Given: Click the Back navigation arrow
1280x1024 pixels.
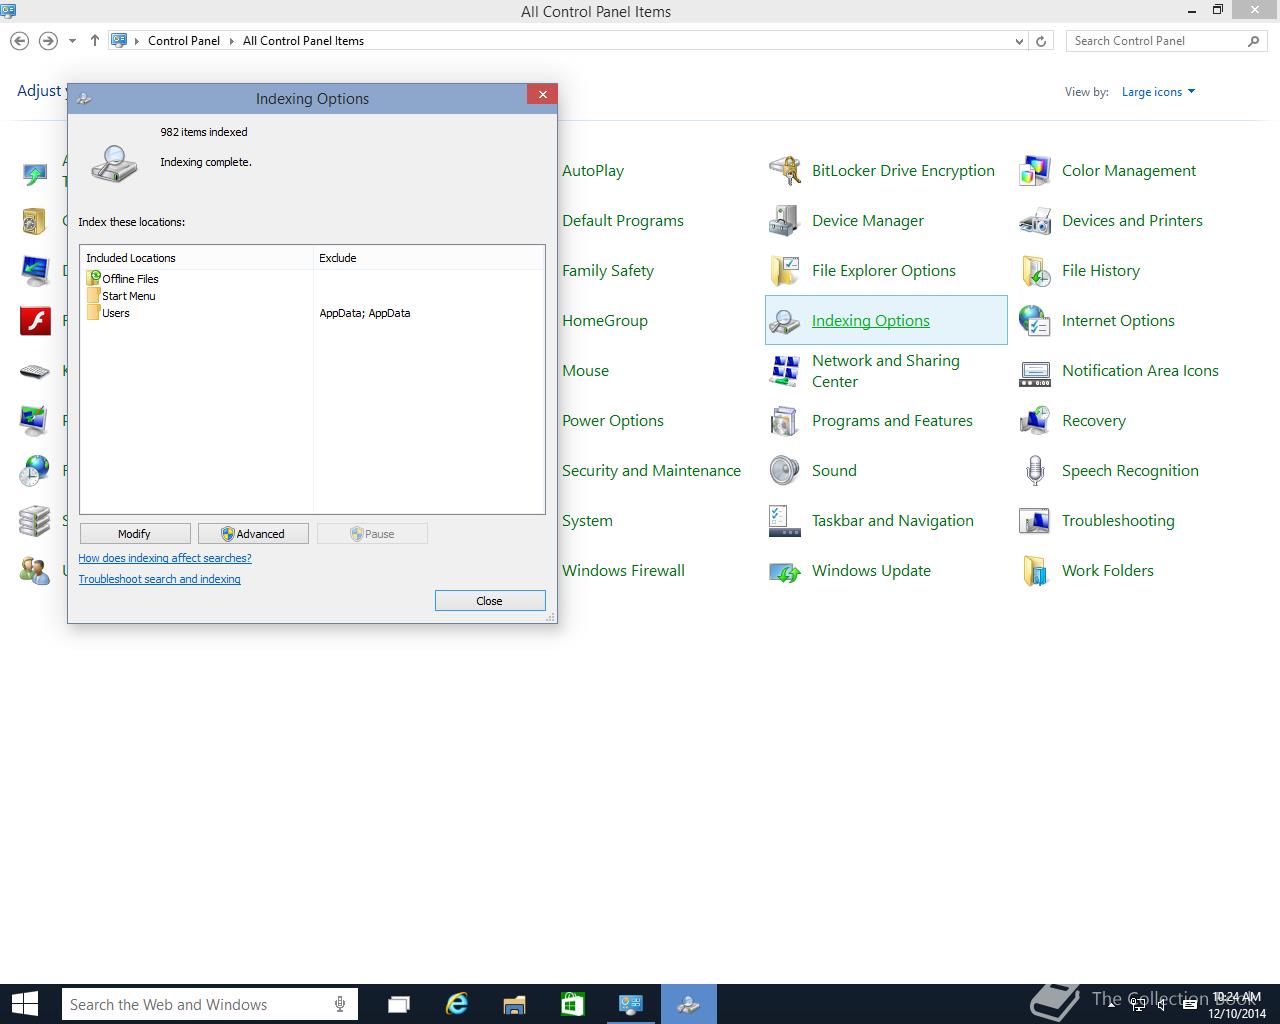Looking at the screenshot, I should [19, 41].
